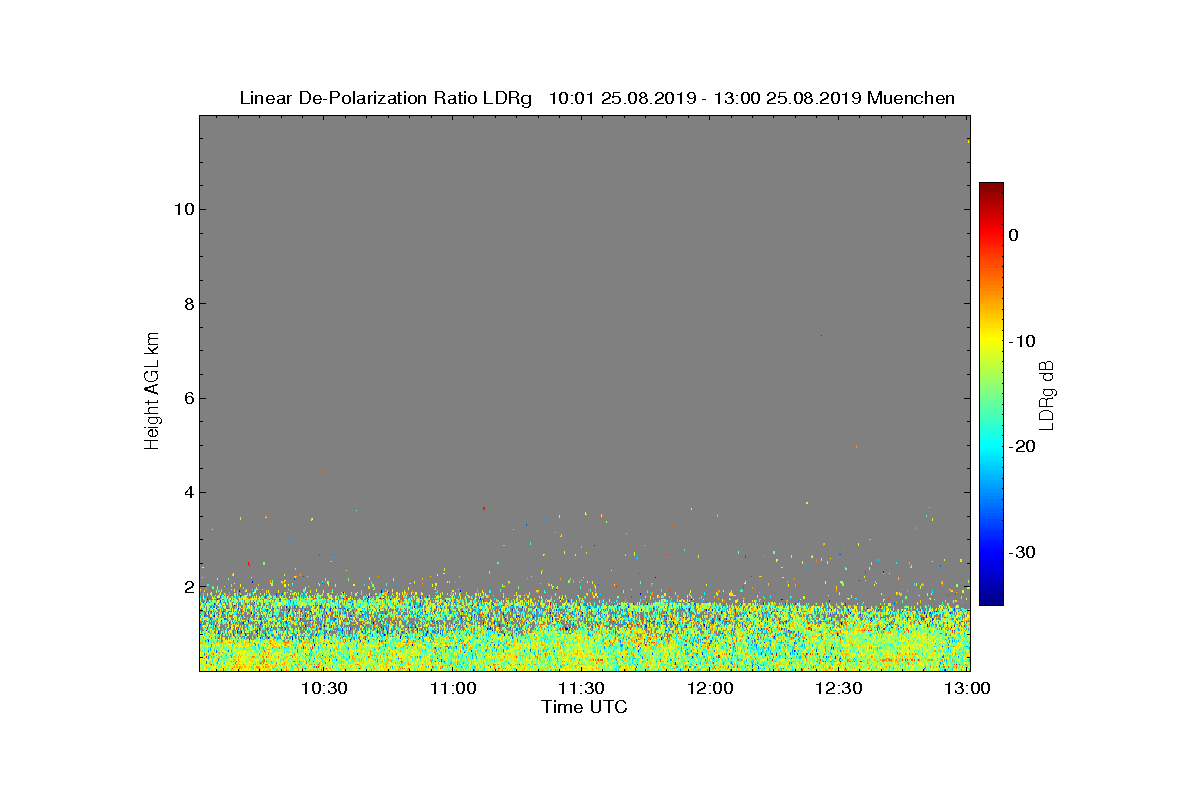The height and width of the screenshot is (800, 1200).
Task: Click the Time UTC axis title
Action: click(x=585, y=707)
